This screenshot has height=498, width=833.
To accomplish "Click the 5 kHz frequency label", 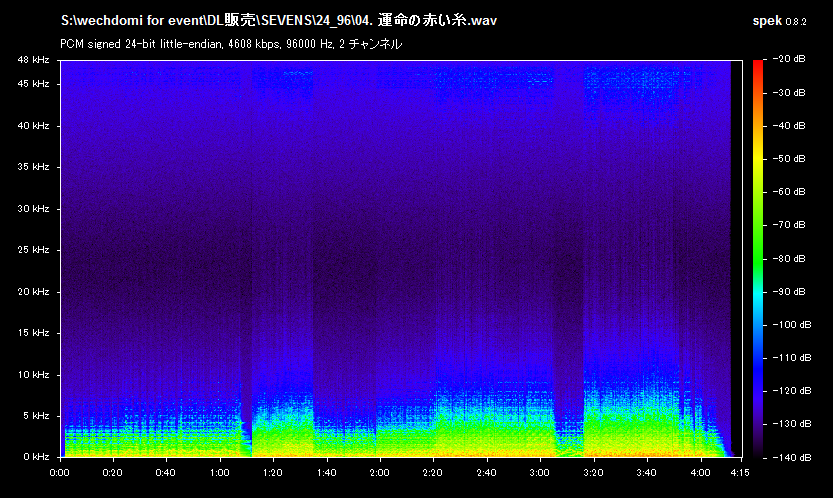I will (x=36, y=416).
